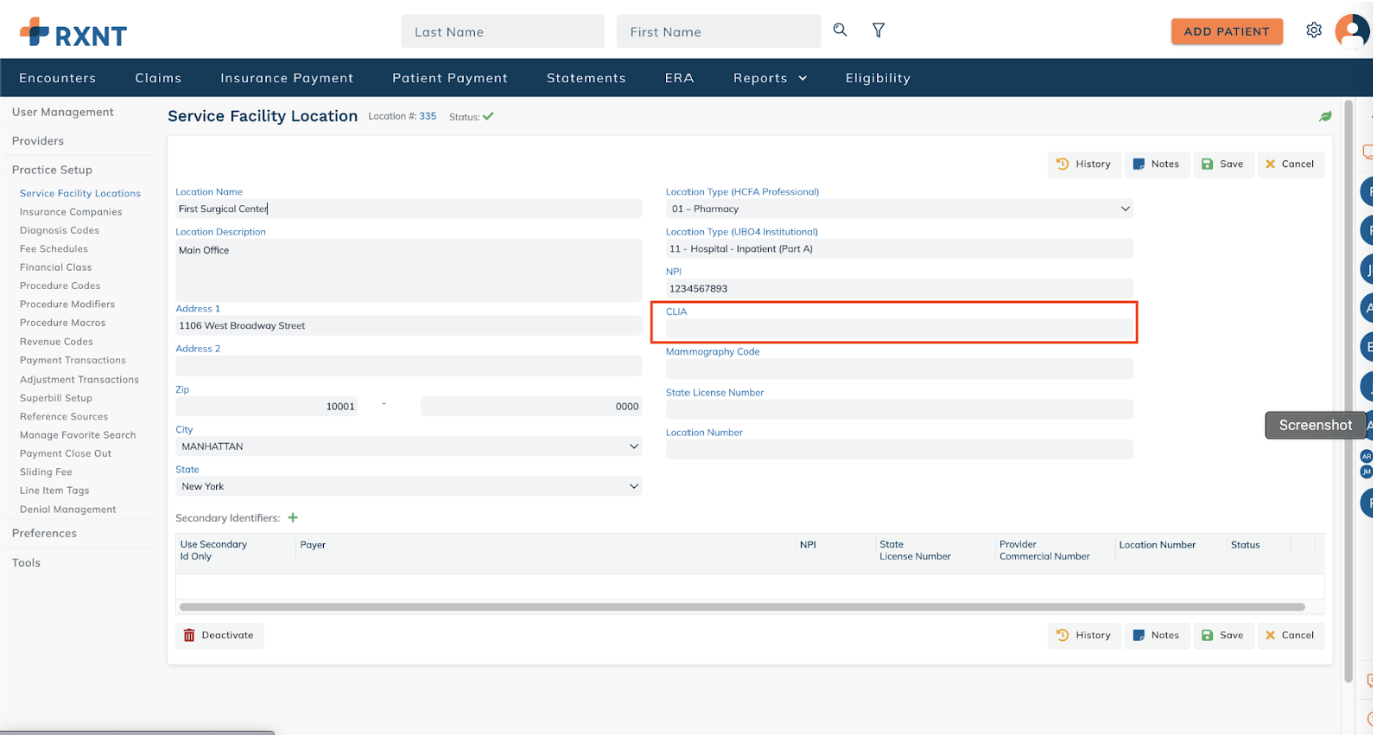Click the patient search magnifier icon
The image size is (1374, 736).
(x=840, y=31)
